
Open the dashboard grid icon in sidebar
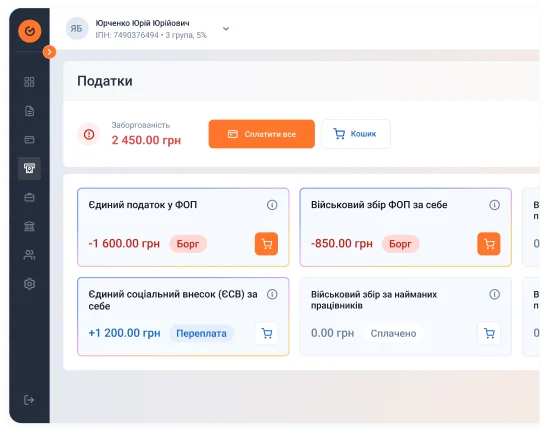tap(29, 82)
